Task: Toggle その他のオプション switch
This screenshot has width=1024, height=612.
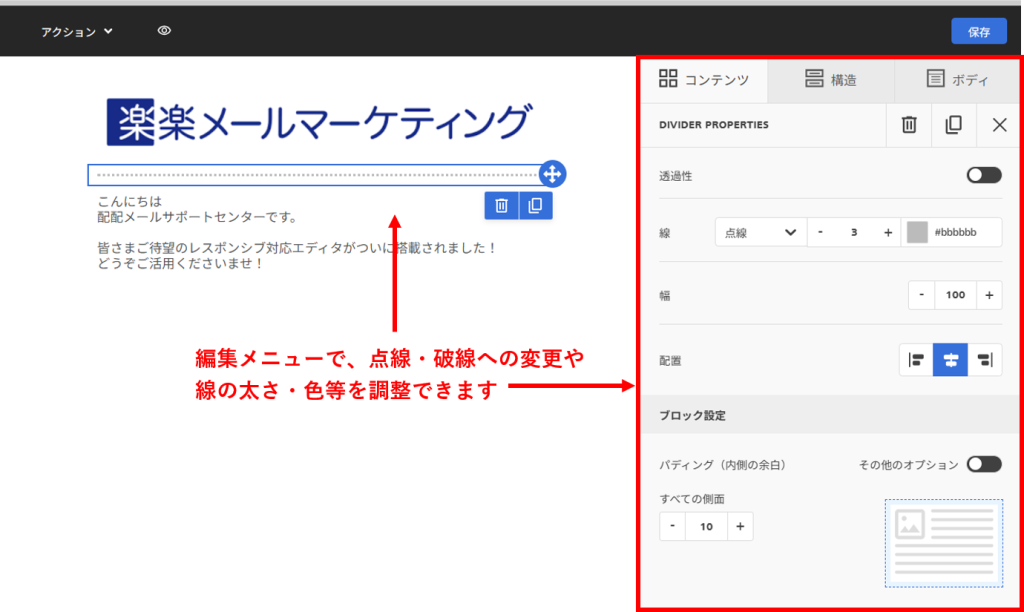Action: [x=984, y=464]
